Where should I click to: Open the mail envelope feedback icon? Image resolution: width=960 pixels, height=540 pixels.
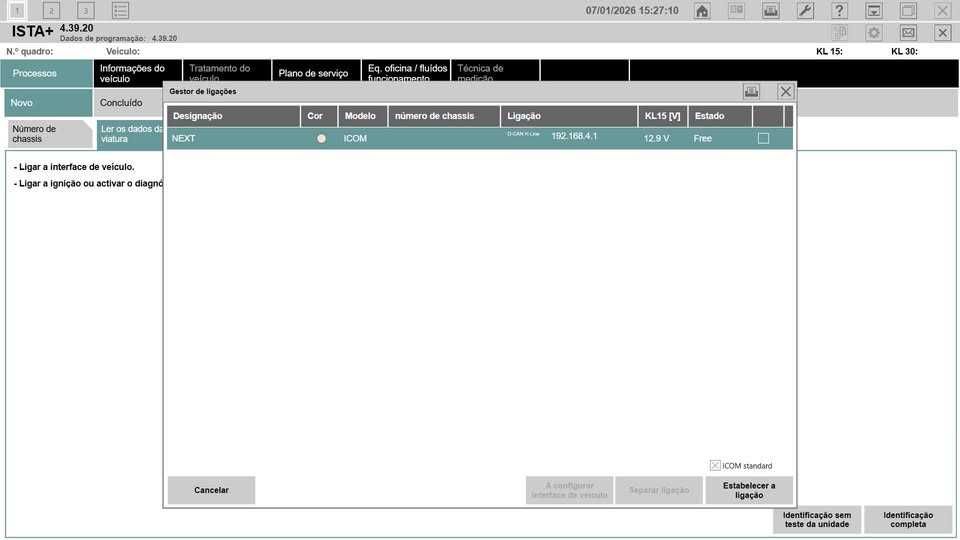(x=908, y=32)
